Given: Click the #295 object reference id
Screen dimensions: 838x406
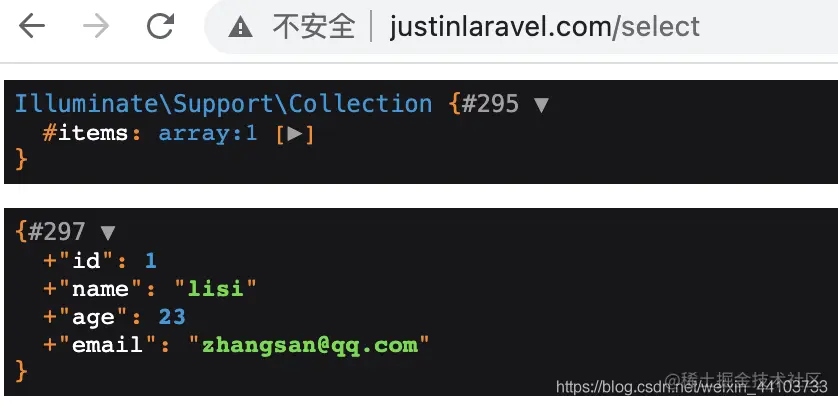Looking at the screenshot, I should point(490,103).
